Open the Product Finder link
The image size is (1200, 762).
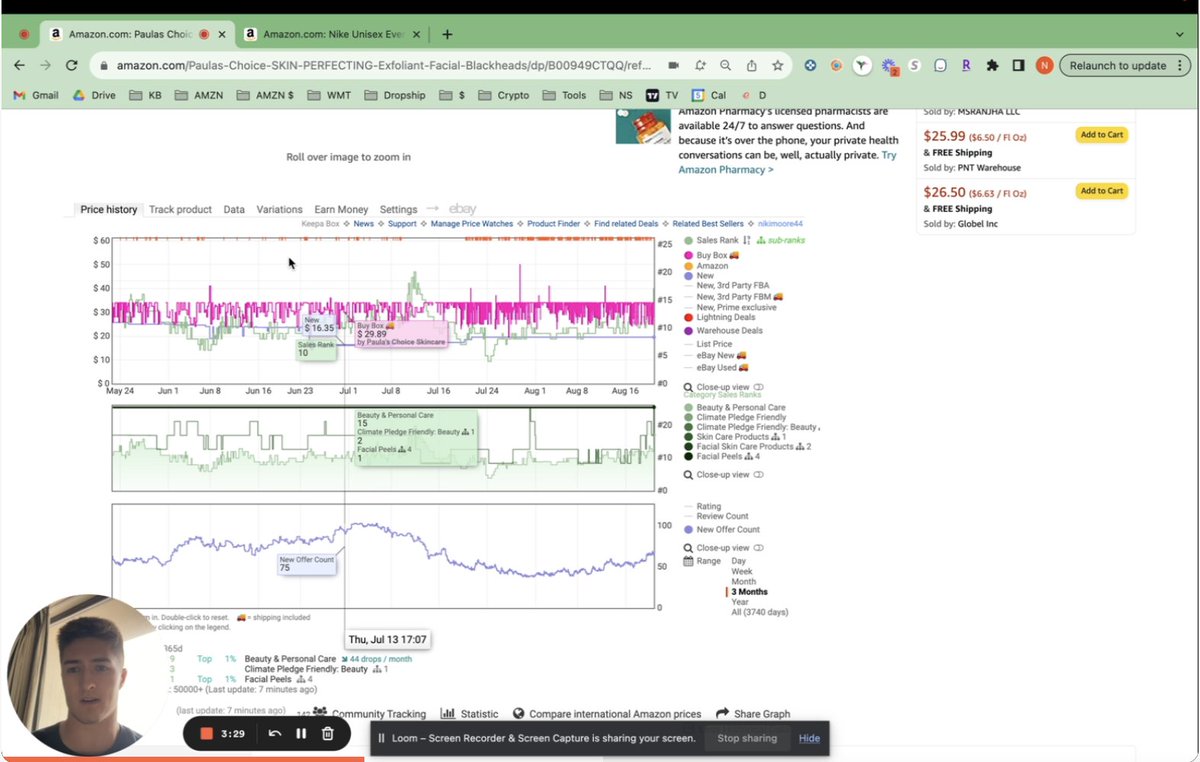tap(553, 224)
